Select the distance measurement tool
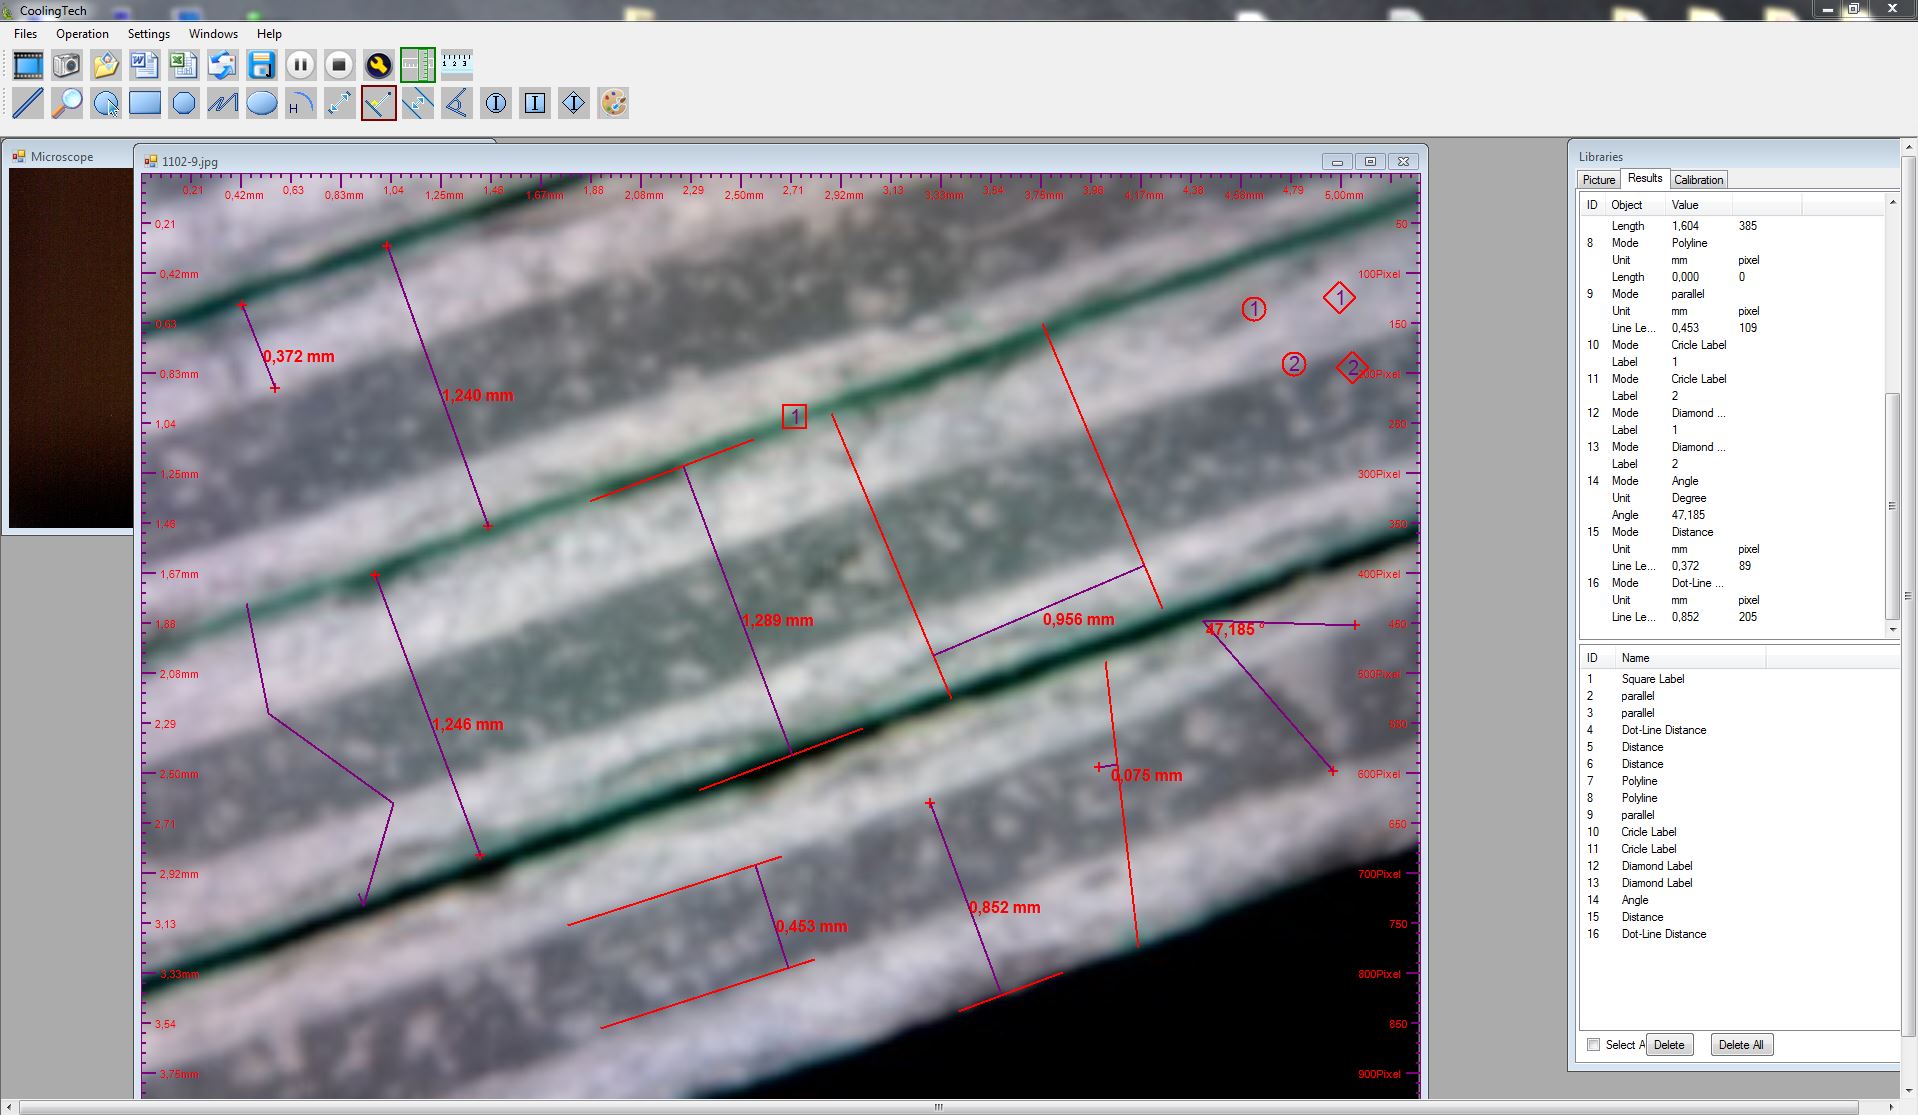Viewport: 1918px width, 1115px height. click(340, 103)
